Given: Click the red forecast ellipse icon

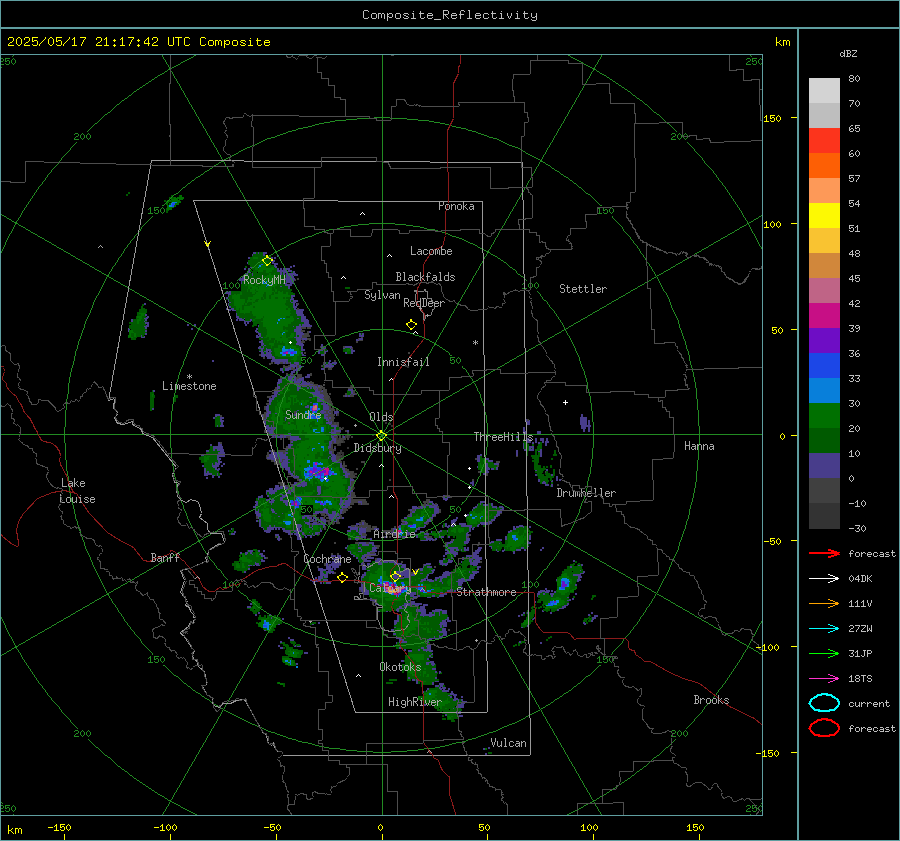Looking at the screenshot, I should pos(824,728).
